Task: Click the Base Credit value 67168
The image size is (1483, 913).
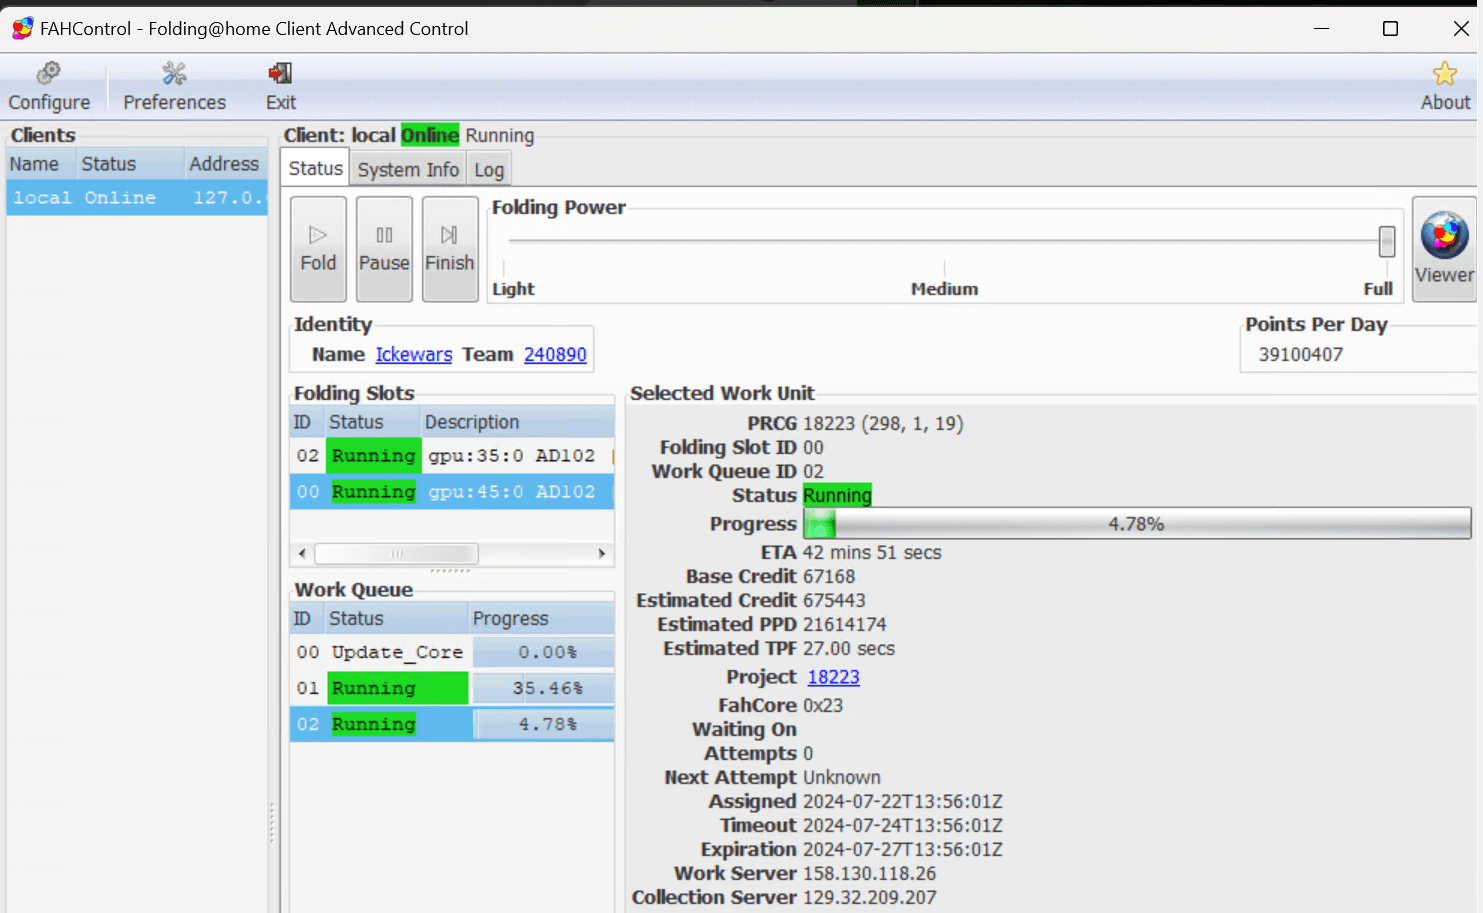Action: tap(829, 576)
